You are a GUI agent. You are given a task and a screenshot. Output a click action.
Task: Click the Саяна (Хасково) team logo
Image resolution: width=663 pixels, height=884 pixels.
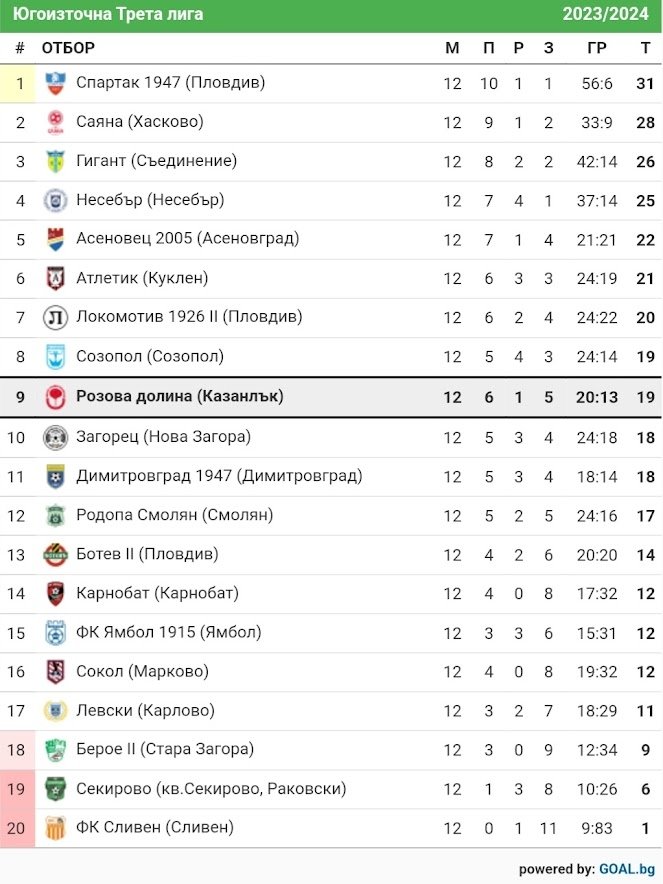point(55,122)
